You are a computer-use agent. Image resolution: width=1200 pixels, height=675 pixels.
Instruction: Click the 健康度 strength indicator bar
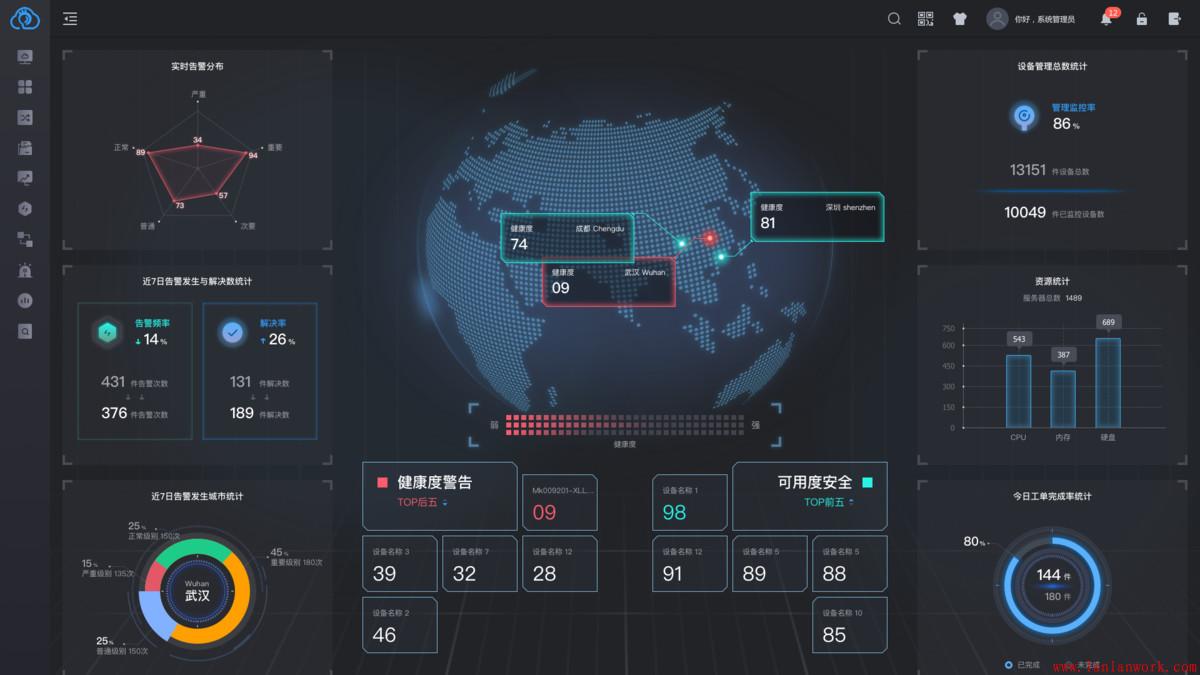[x=624, y=424]
